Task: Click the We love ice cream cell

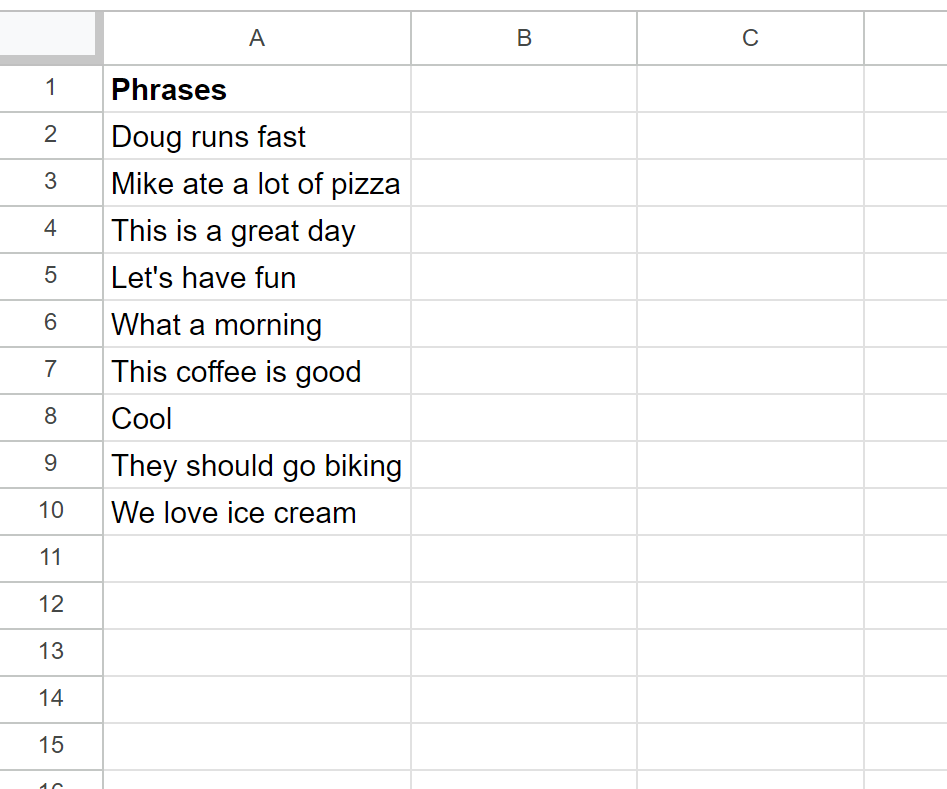Action: pos(257,511)
